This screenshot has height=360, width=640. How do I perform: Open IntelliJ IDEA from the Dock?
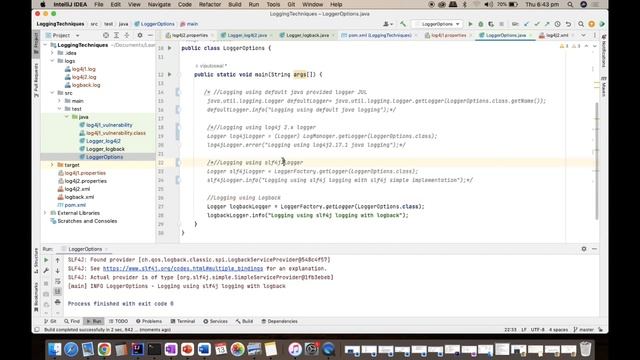(x=138, y=349)
